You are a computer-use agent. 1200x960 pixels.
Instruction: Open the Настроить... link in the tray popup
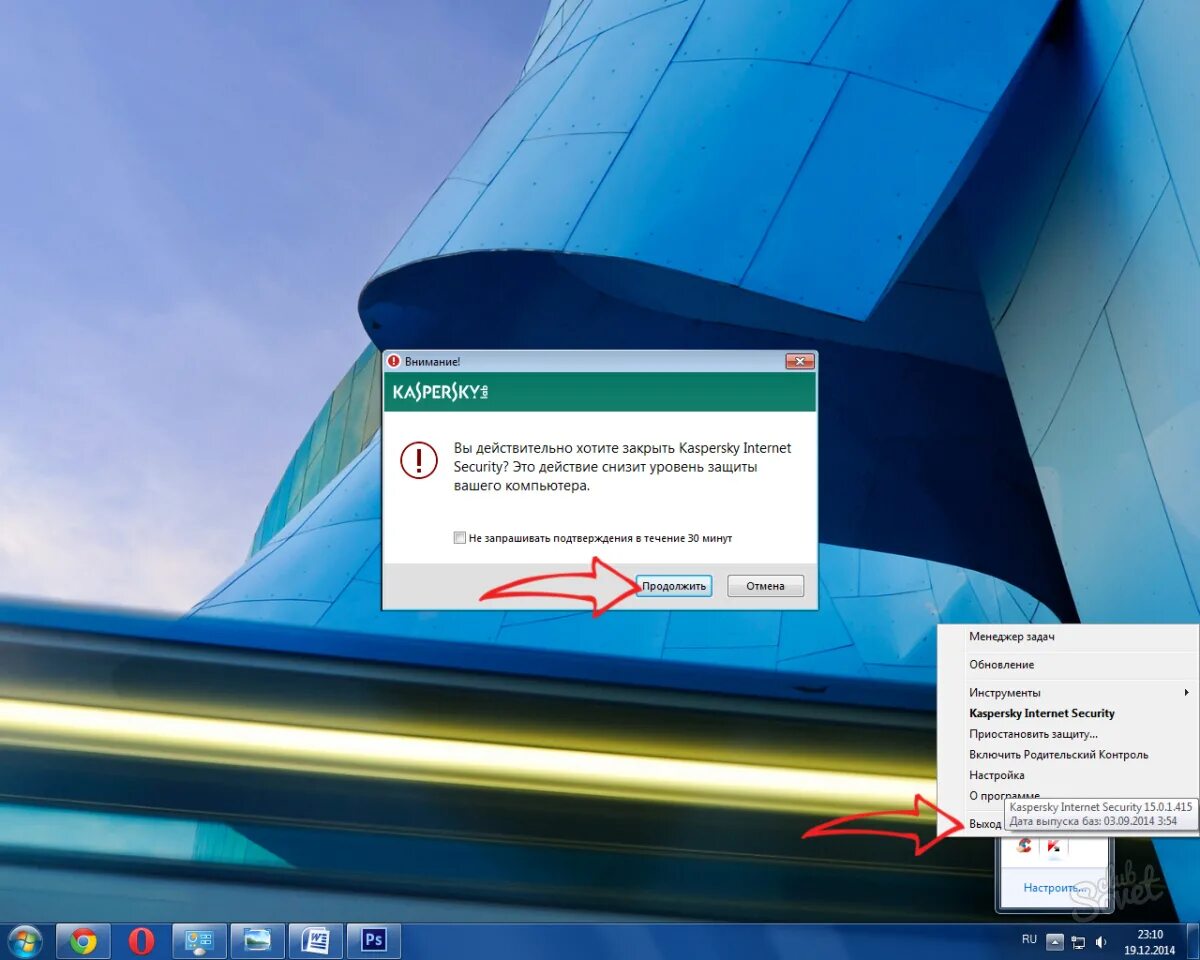[1054, 888]
